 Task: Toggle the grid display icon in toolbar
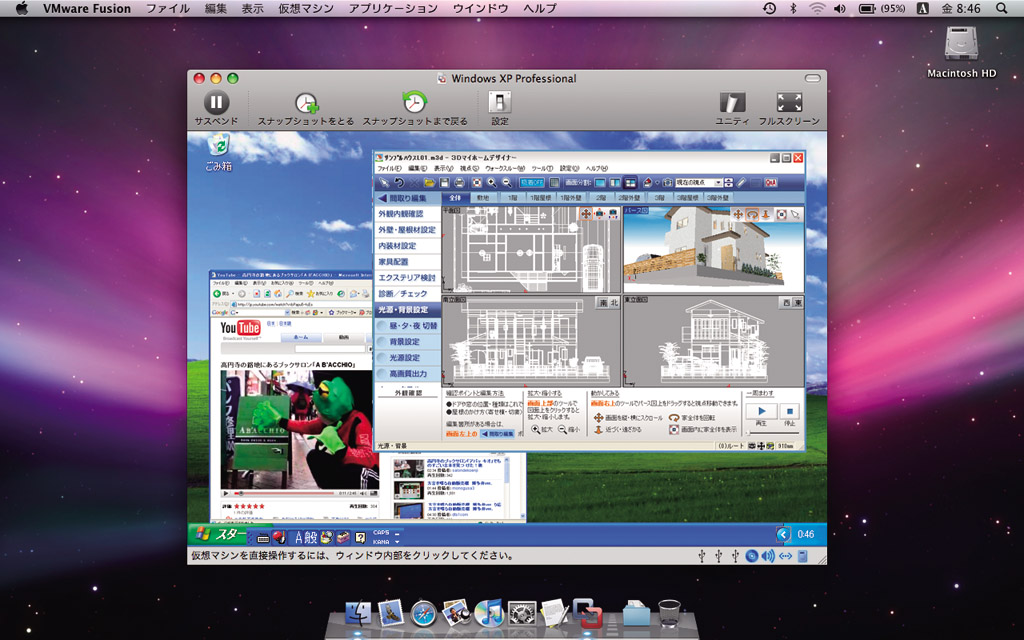(x=554, y=183)
